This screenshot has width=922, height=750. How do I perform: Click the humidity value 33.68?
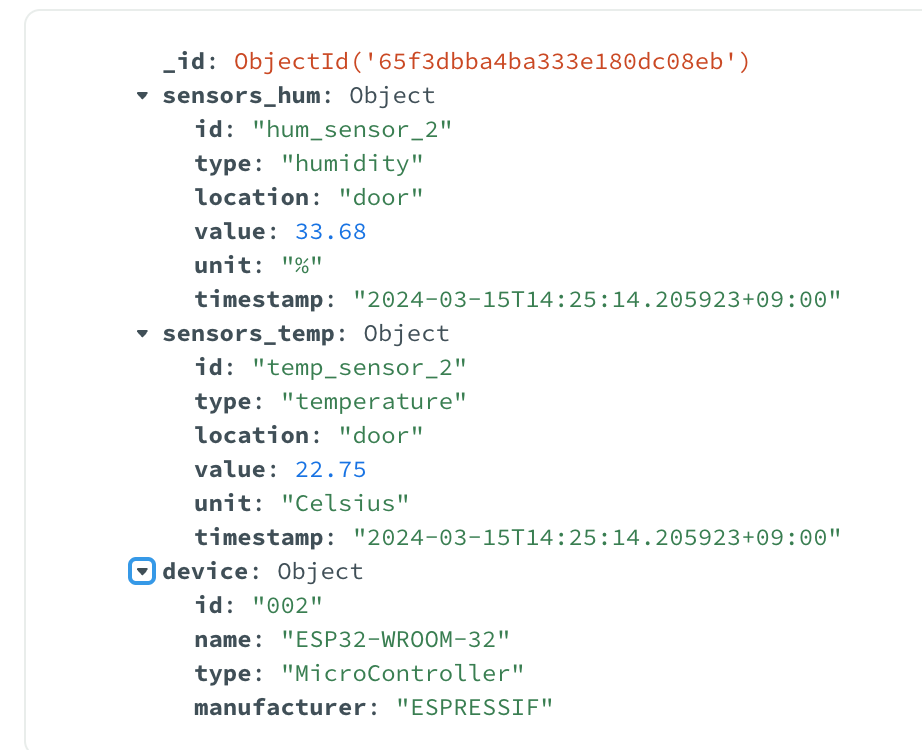point(331,232)
